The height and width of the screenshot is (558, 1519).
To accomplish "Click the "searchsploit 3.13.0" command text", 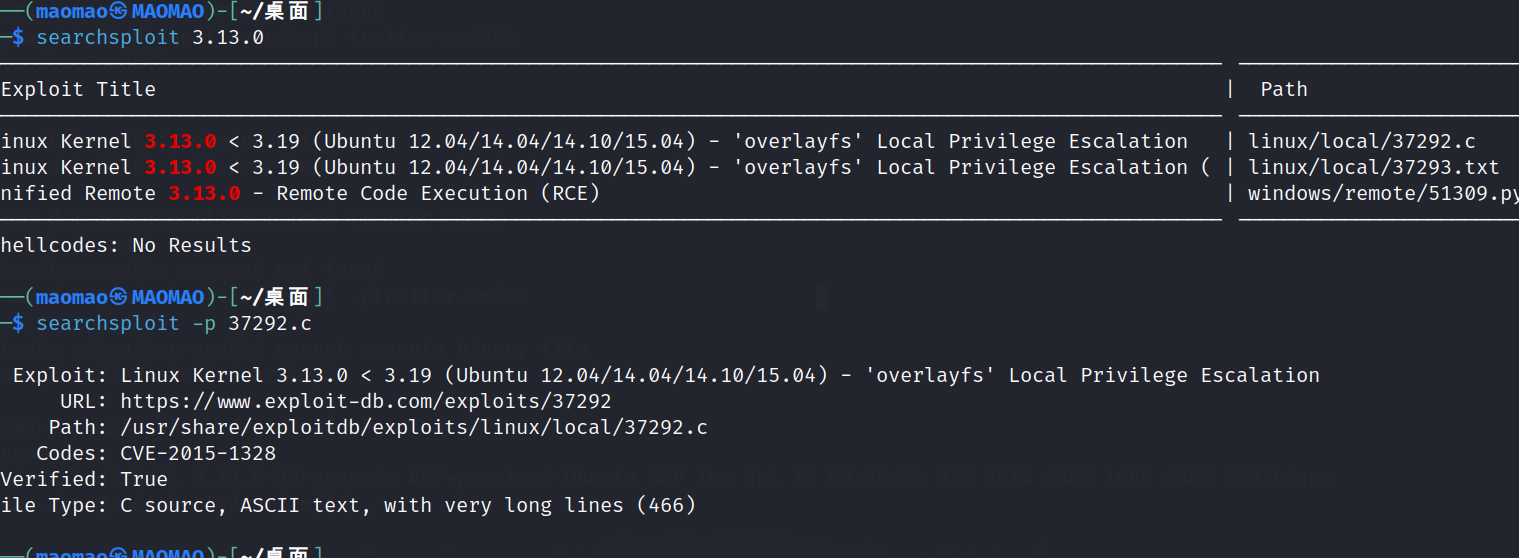I will 150,38.
